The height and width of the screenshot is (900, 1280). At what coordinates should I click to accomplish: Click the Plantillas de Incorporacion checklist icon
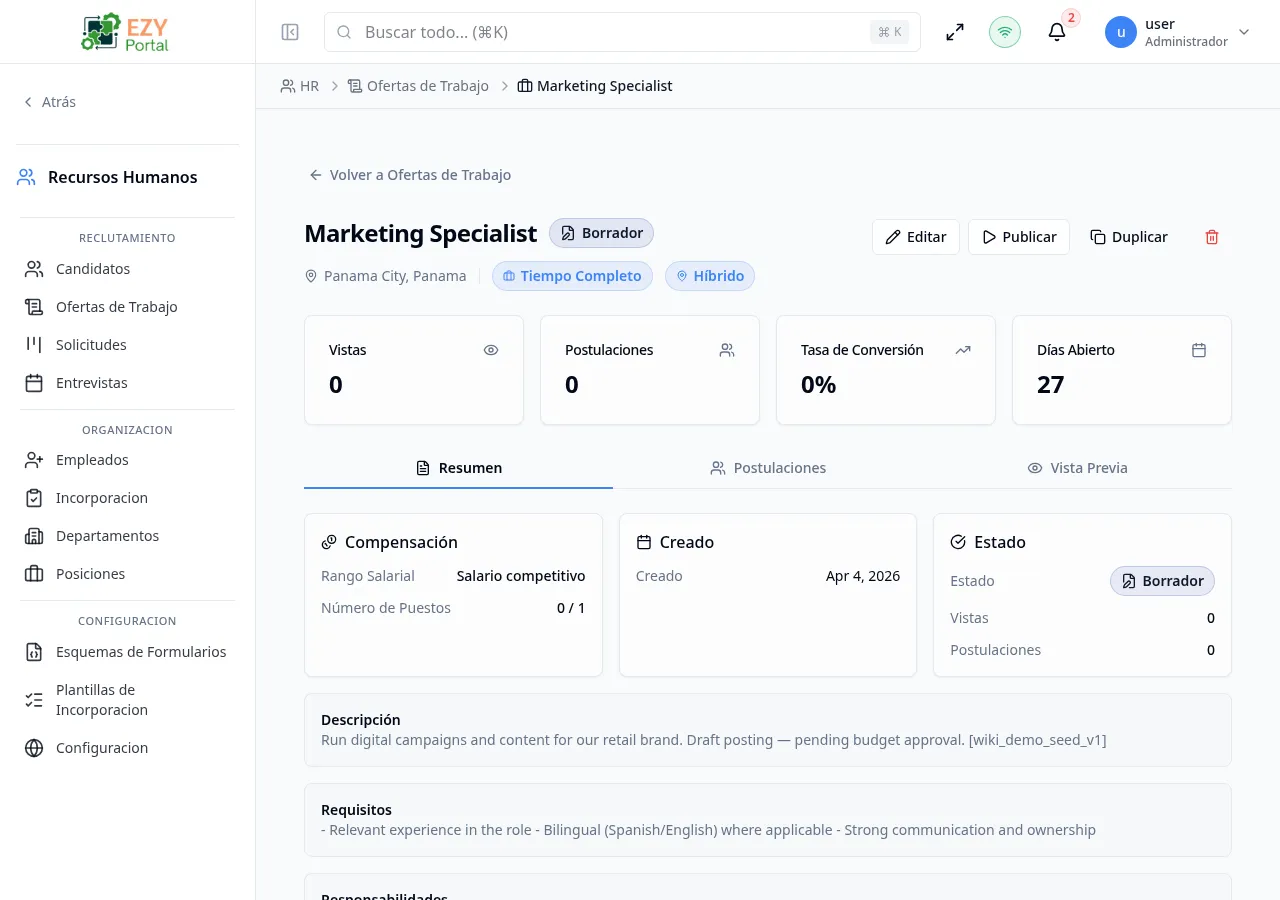click(34, 700)
